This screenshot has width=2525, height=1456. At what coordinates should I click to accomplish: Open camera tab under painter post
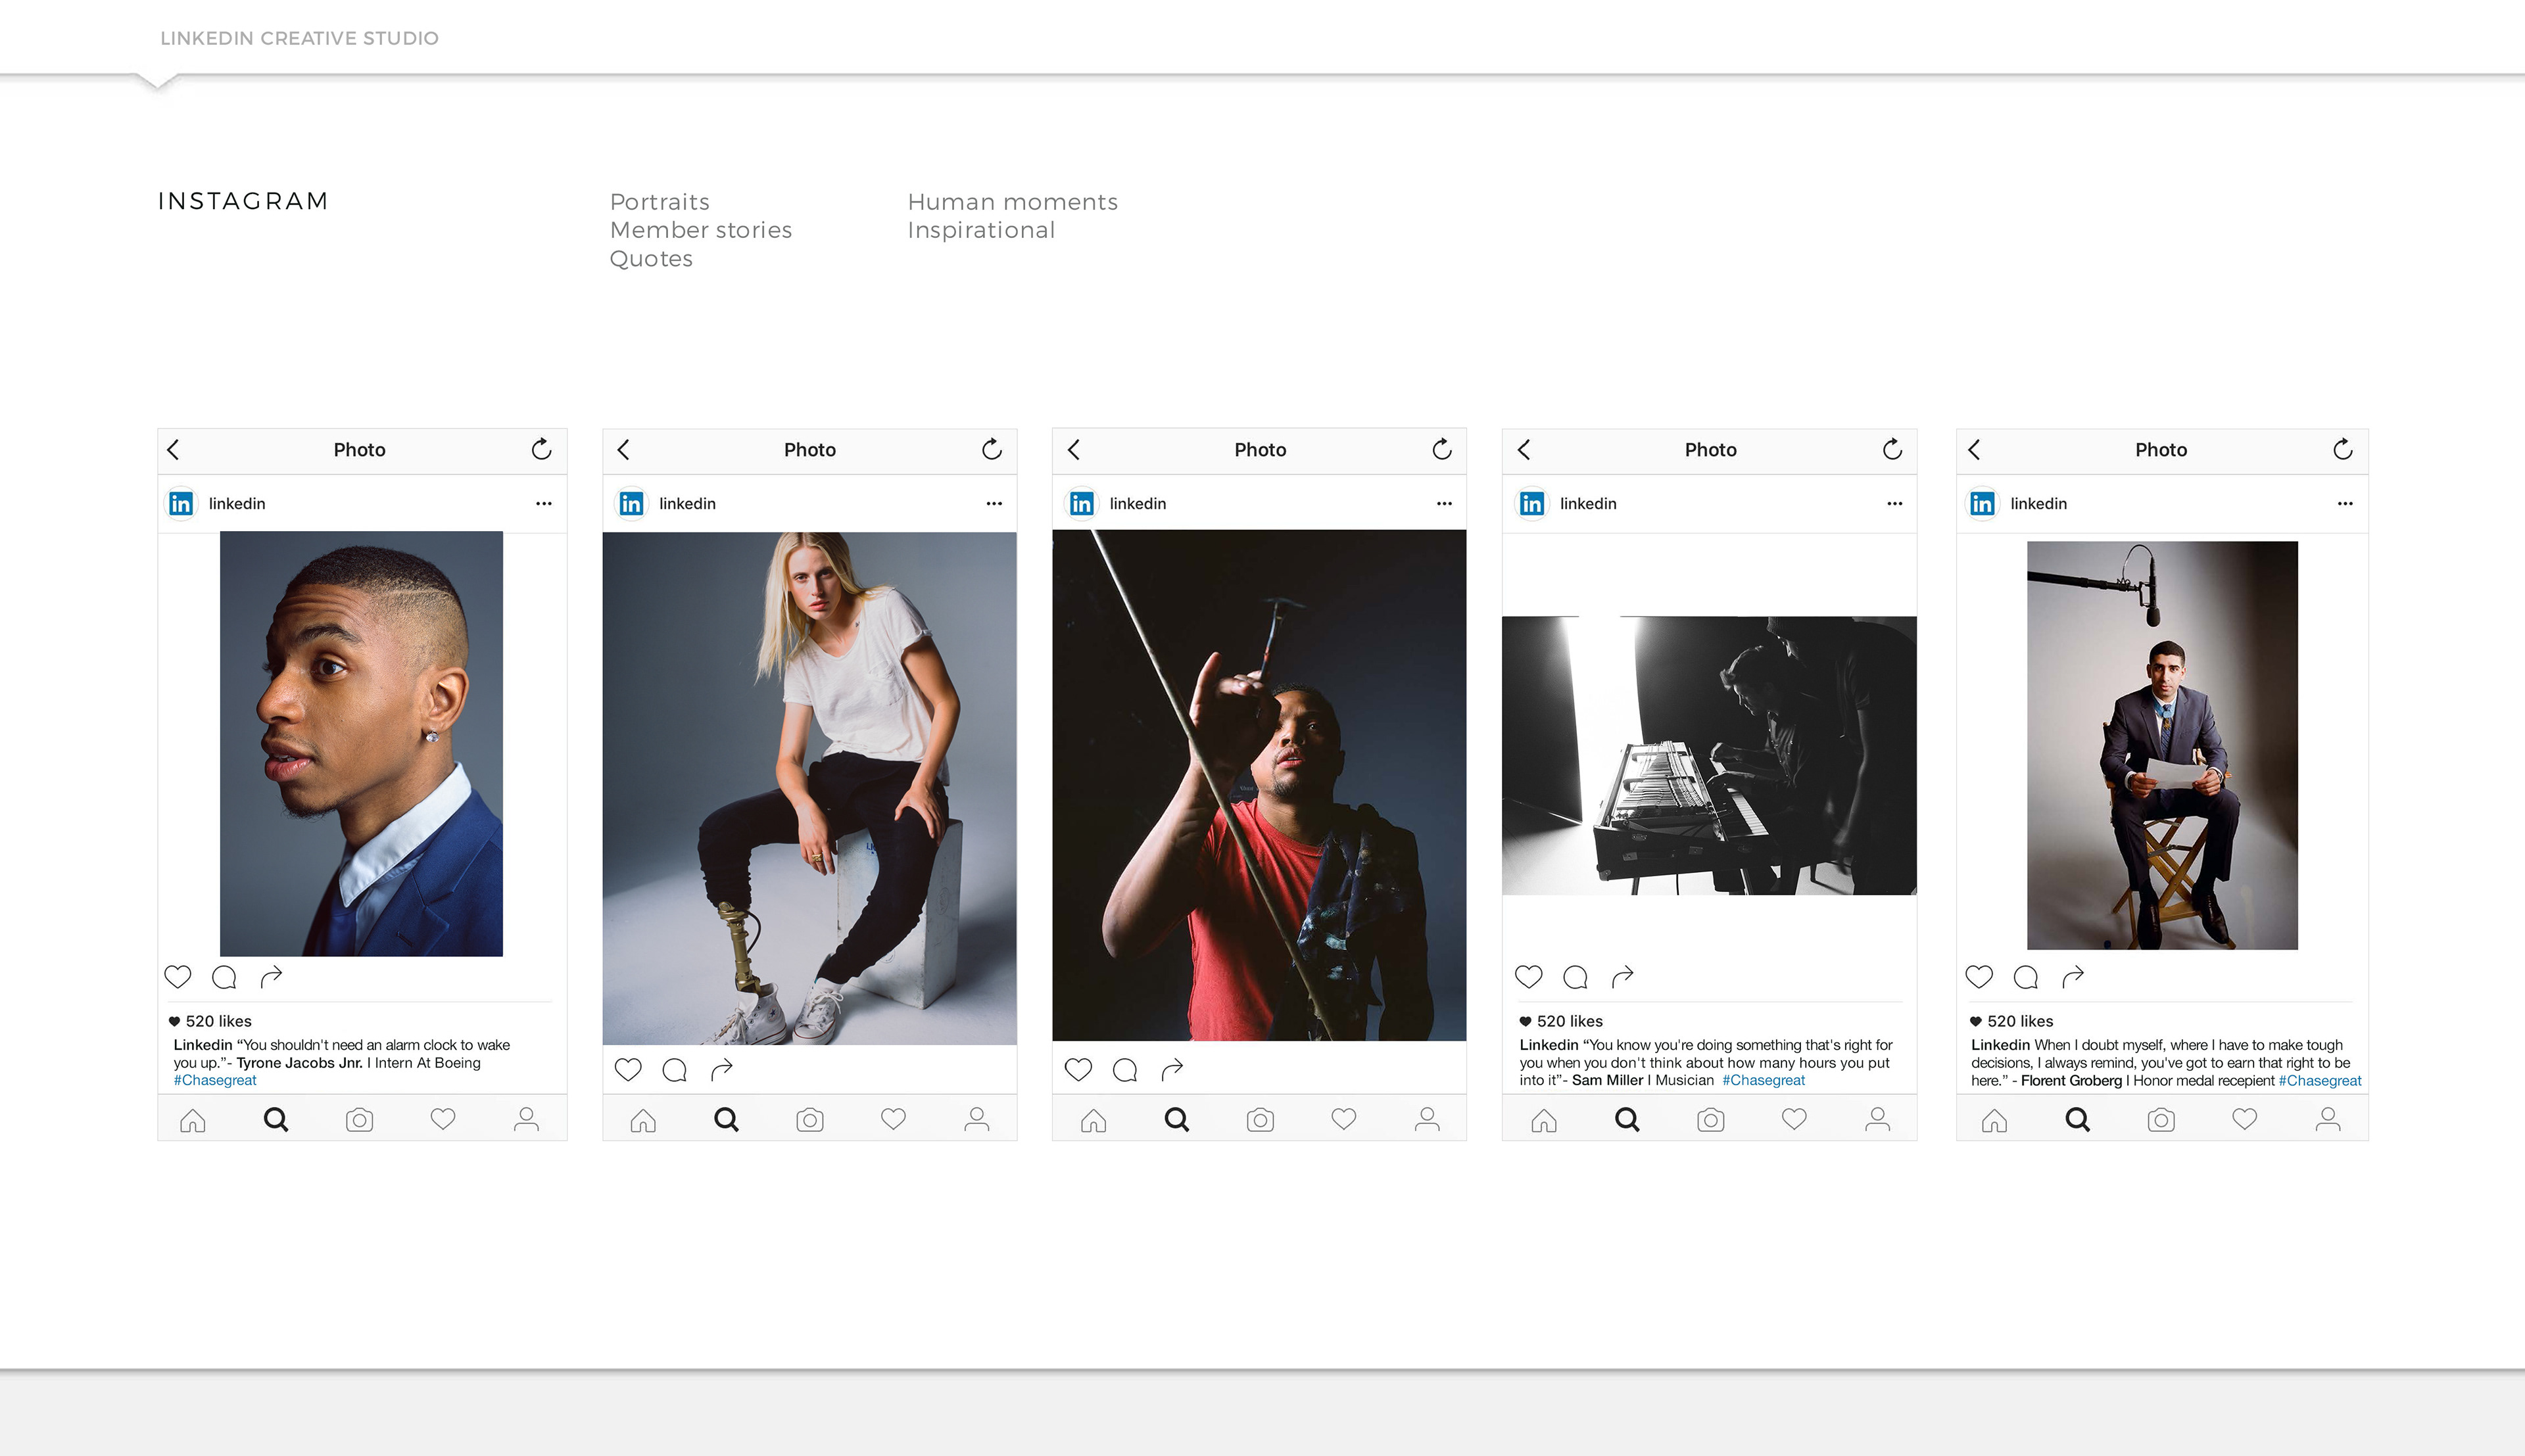1260,1120
